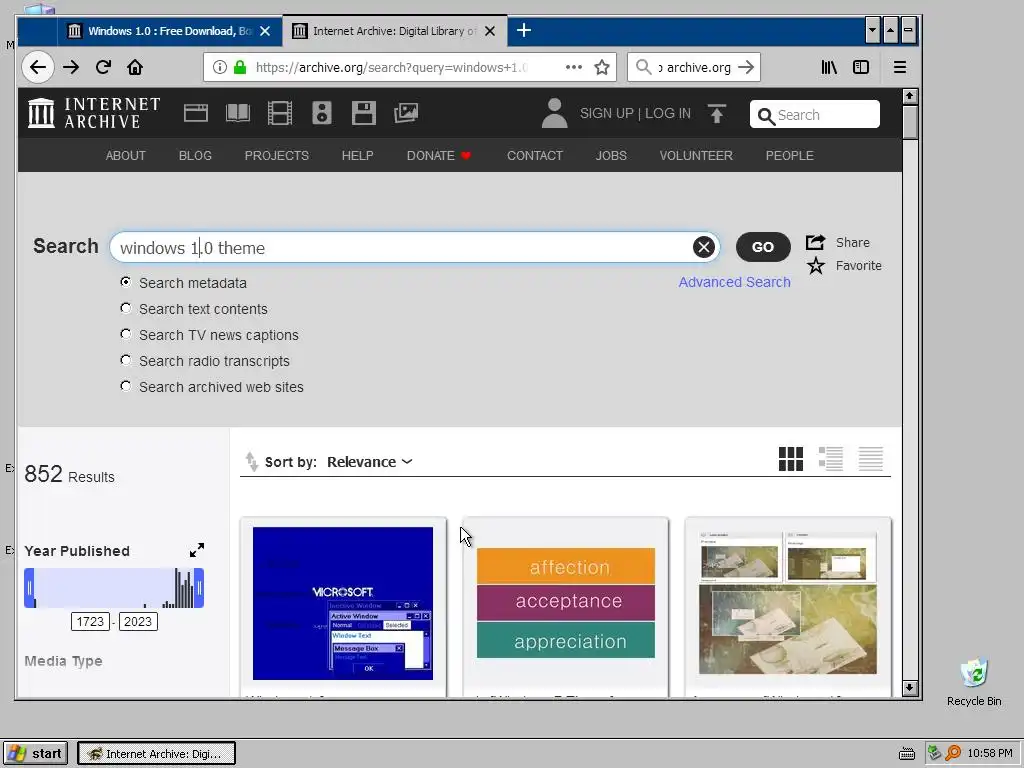This screenshot has height=768, width=1024.
Task: Open the Relevance sort dropdown
Action: point(370,462)
